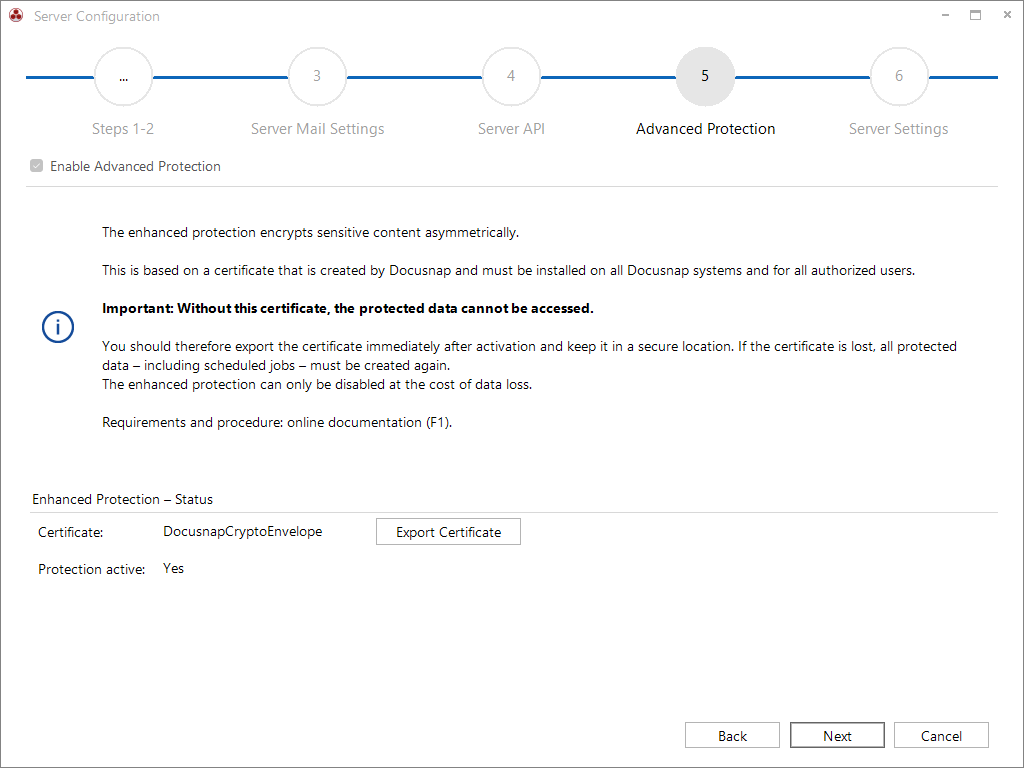1024x768 pixels.
Task: Go to Steps 1-2 wizard circle
Action: coord(123,76)
